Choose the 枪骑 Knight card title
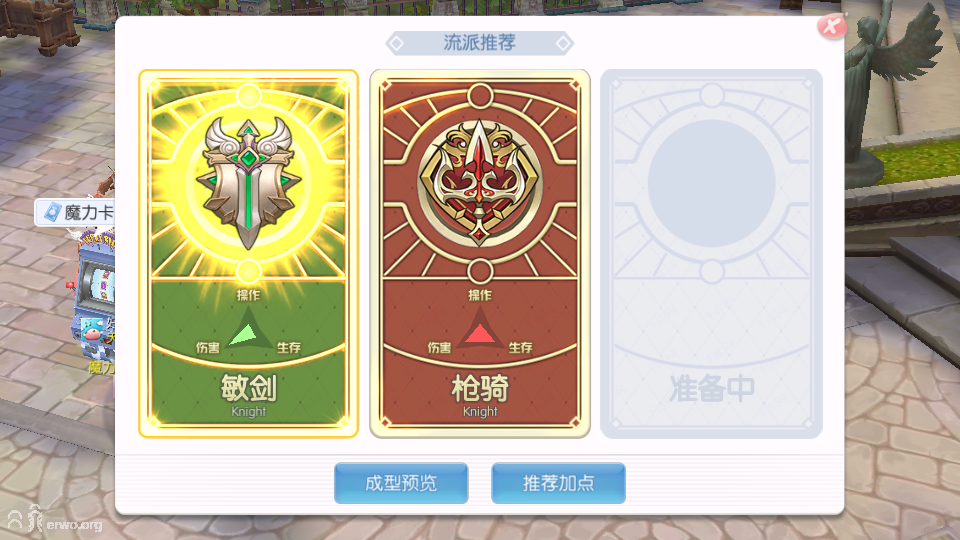This screenshot has width=960, height=540. point(480,396)
